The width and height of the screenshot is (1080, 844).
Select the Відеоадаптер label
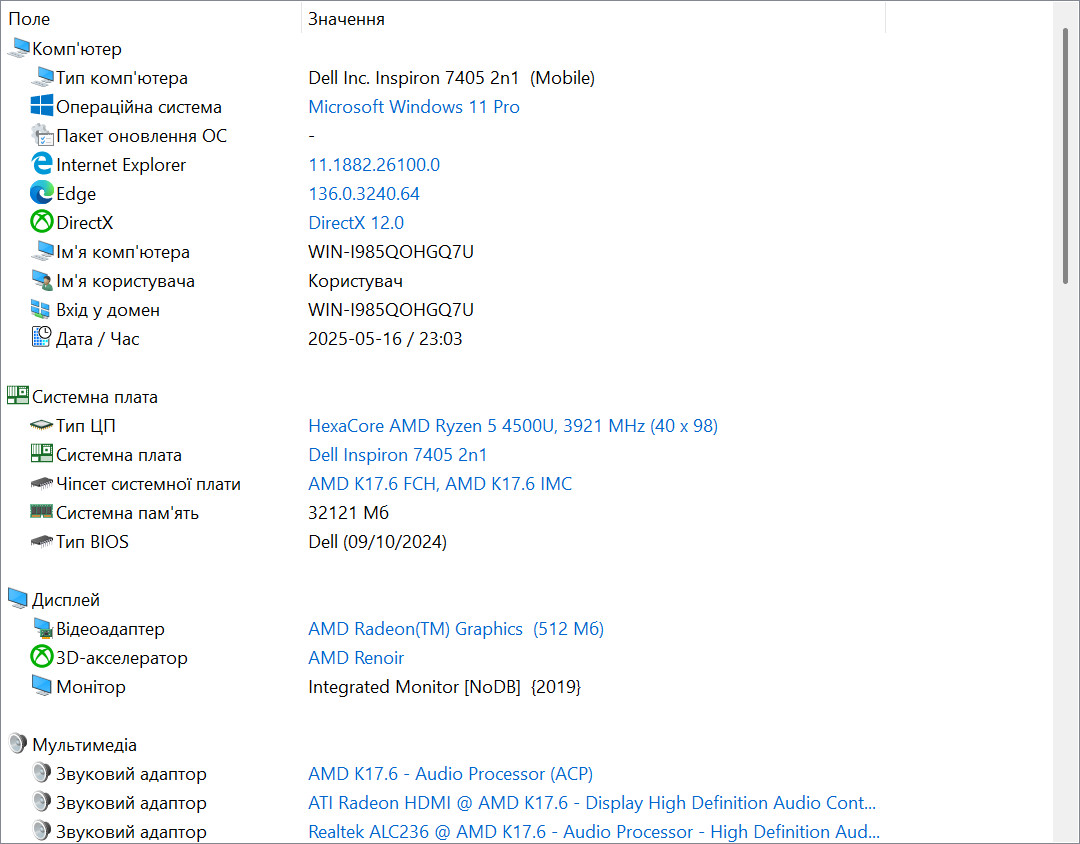111,628
